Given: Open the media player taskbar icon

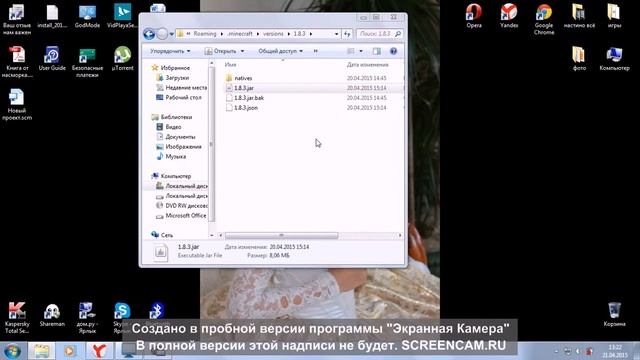Looking at the screenshot, I should pos(70,351).
